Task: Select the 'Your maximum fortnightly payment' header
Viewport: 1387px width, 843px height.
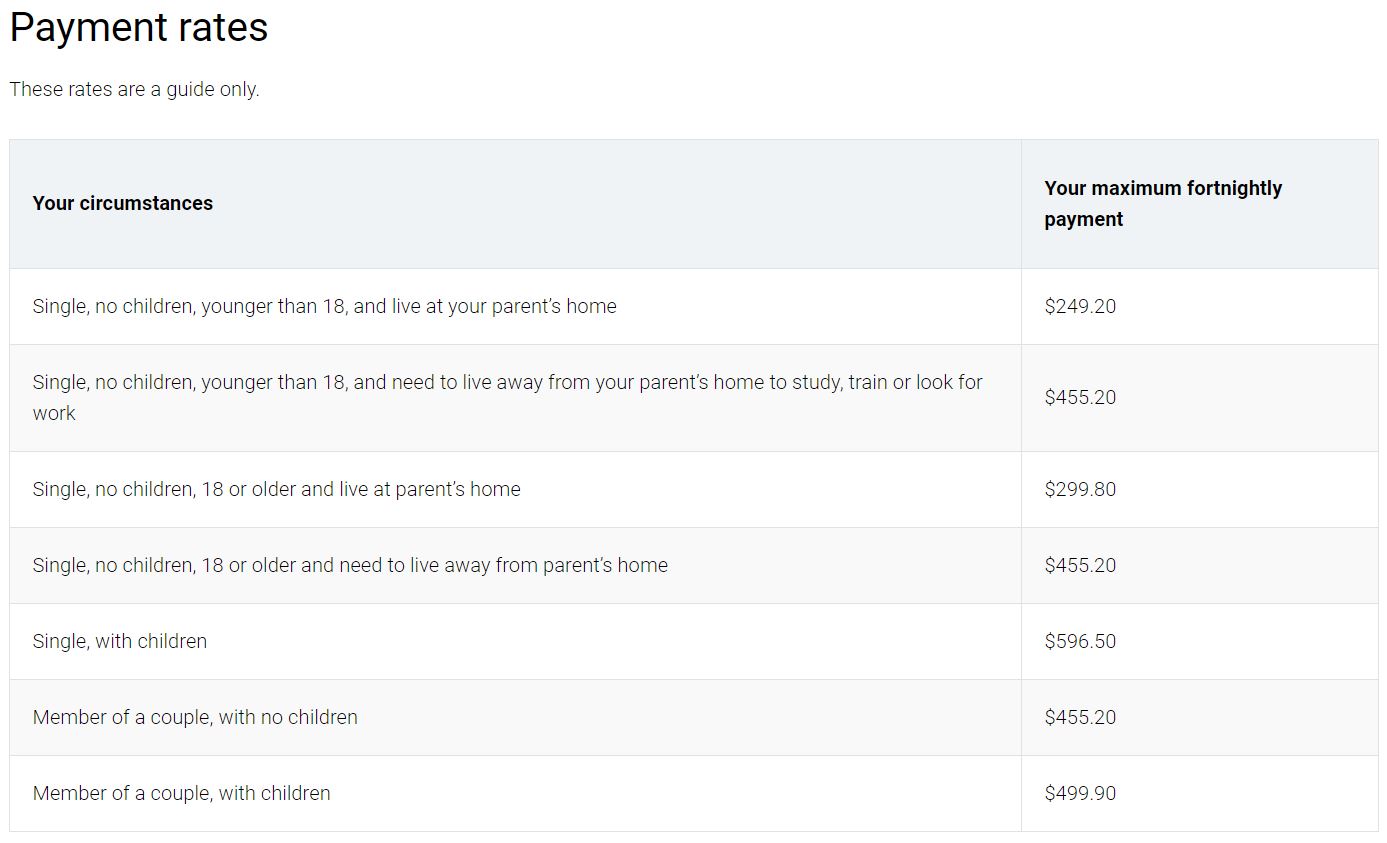Action: 1163,203
